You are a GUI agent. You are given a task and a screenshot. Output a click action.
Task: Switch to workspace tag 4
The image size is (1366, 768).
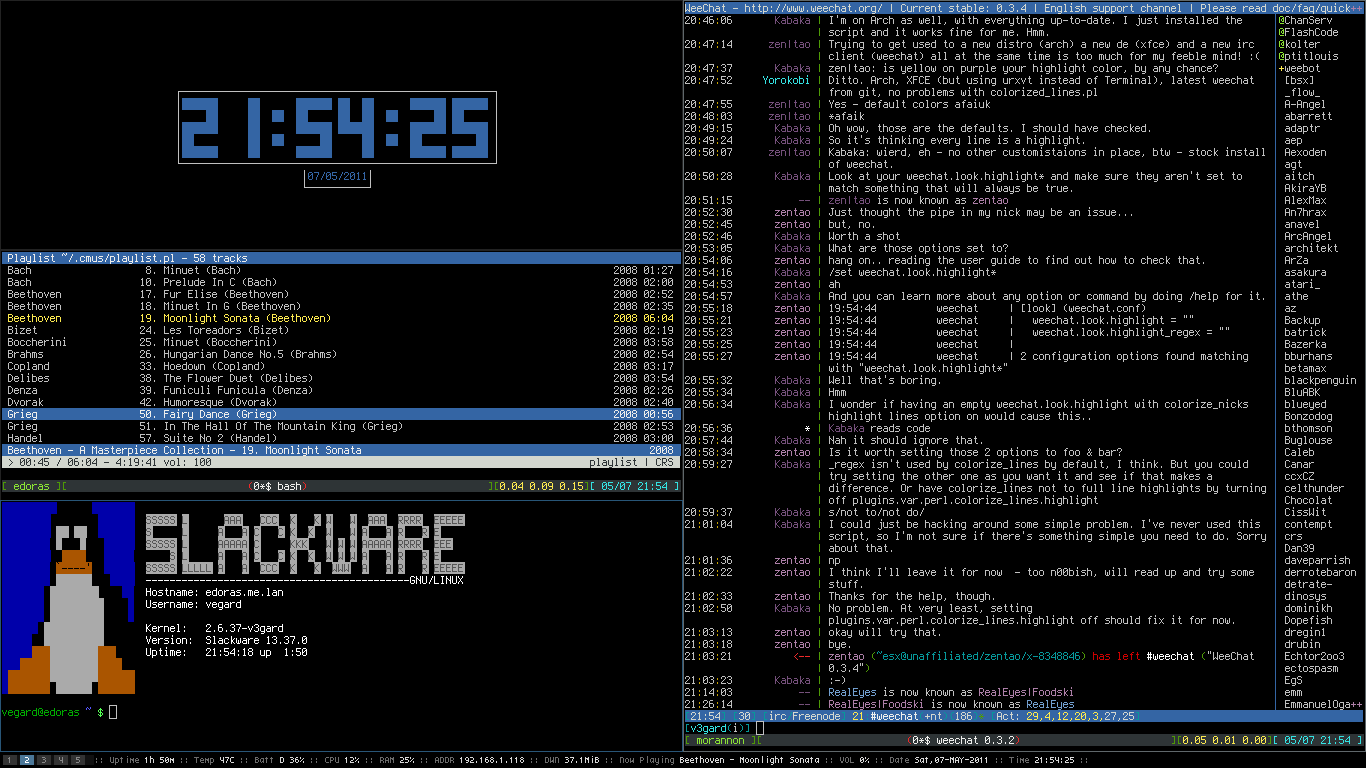point(60,760)
